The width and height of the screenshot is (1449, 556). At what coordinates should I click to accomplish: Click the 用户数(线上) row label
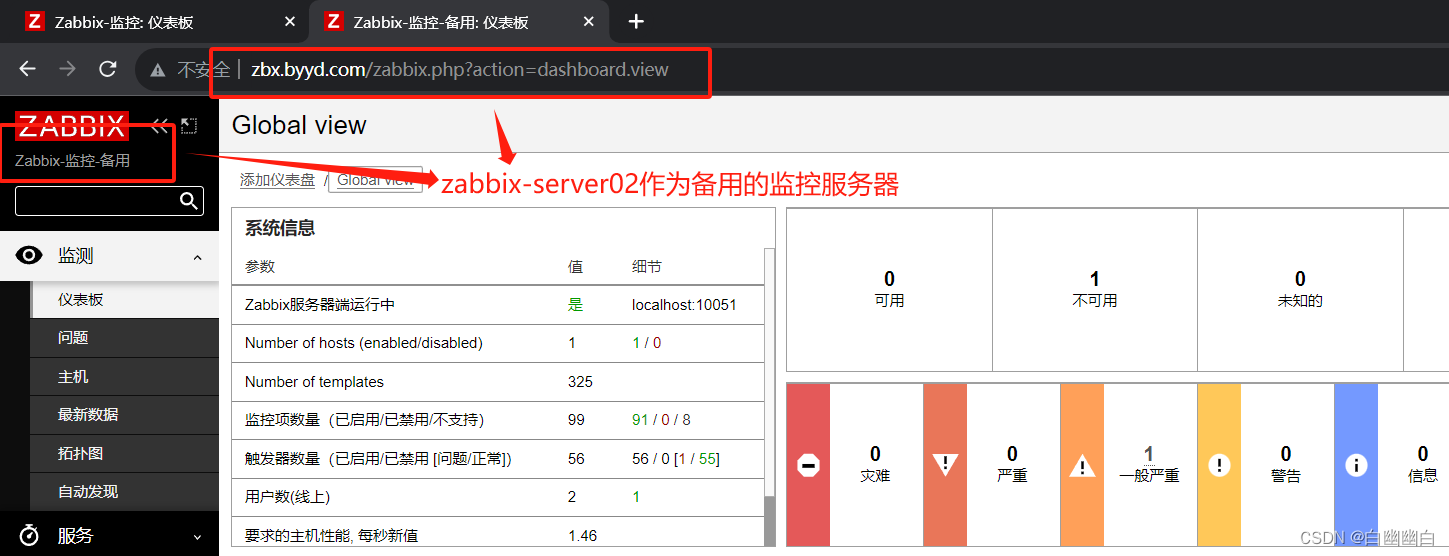(288, 497)
